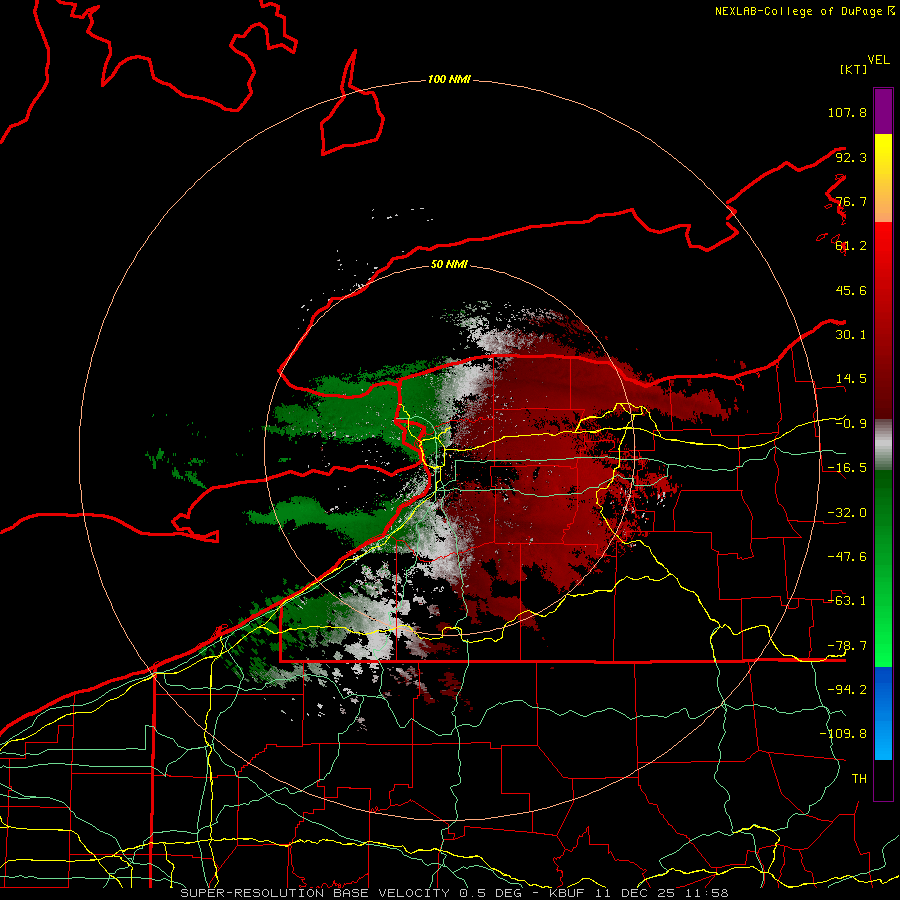Select the -94.2 scale value
The width and height of the screenshot is (900, 900).
click(847, 690)
